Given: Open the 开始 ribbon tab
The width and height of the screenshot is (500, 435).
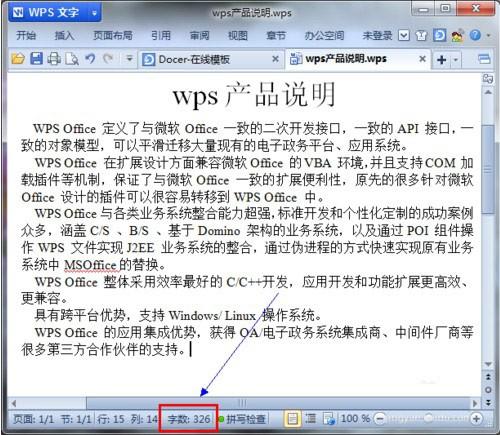Looking at the screenshot, I should [26, 35].
